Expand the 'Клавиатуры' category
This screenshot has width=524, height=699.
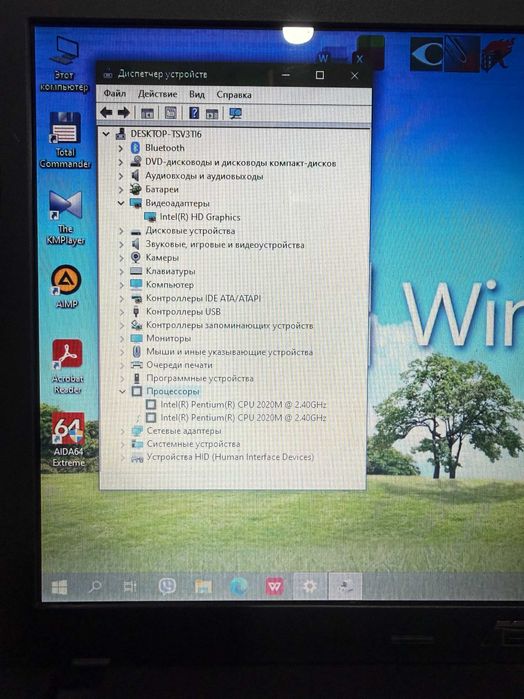point(121,271)
